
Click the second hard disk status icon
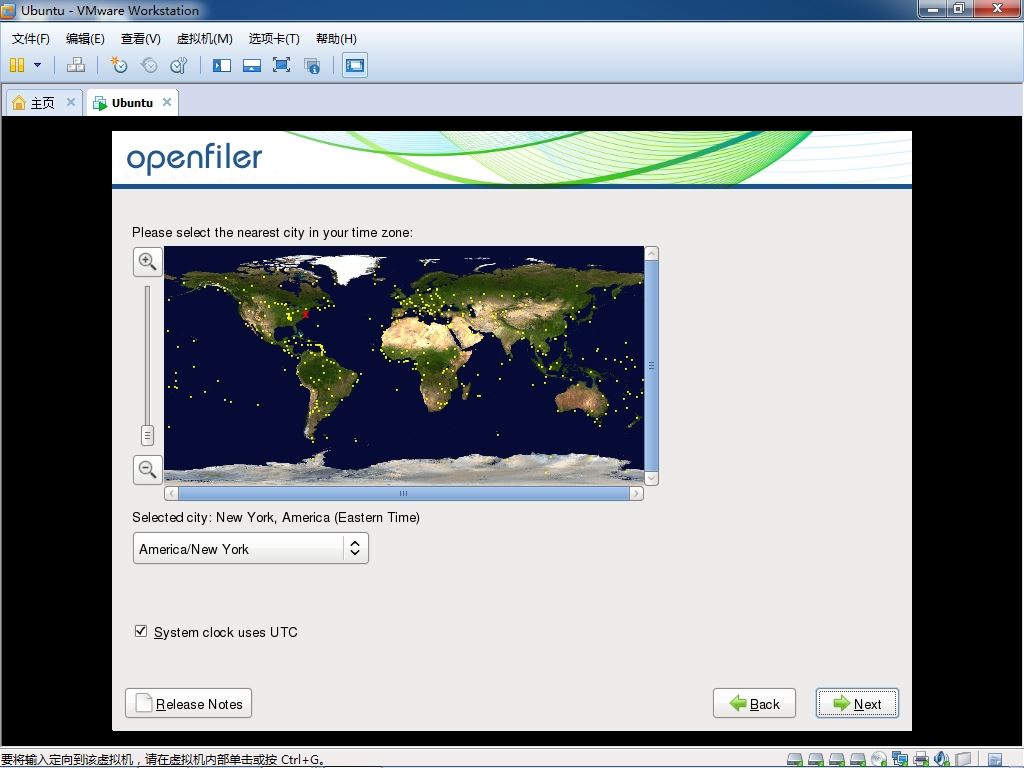(x=816, y=759)
